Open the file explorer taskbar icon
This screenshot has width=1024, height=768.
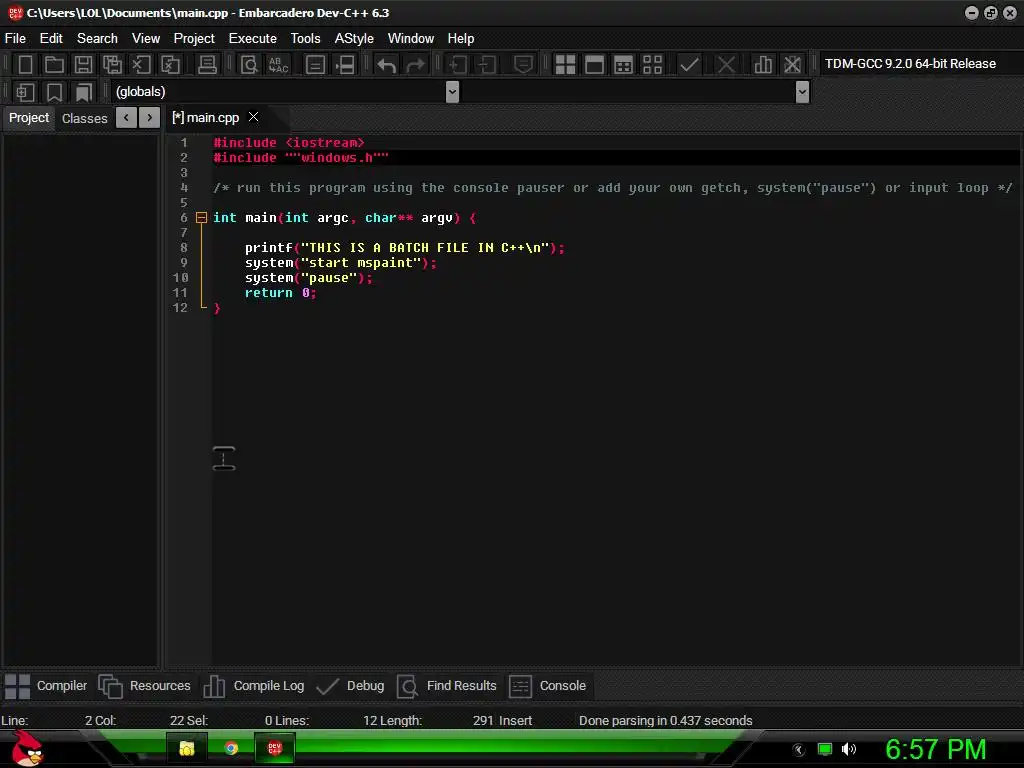(x=187, y=748)
